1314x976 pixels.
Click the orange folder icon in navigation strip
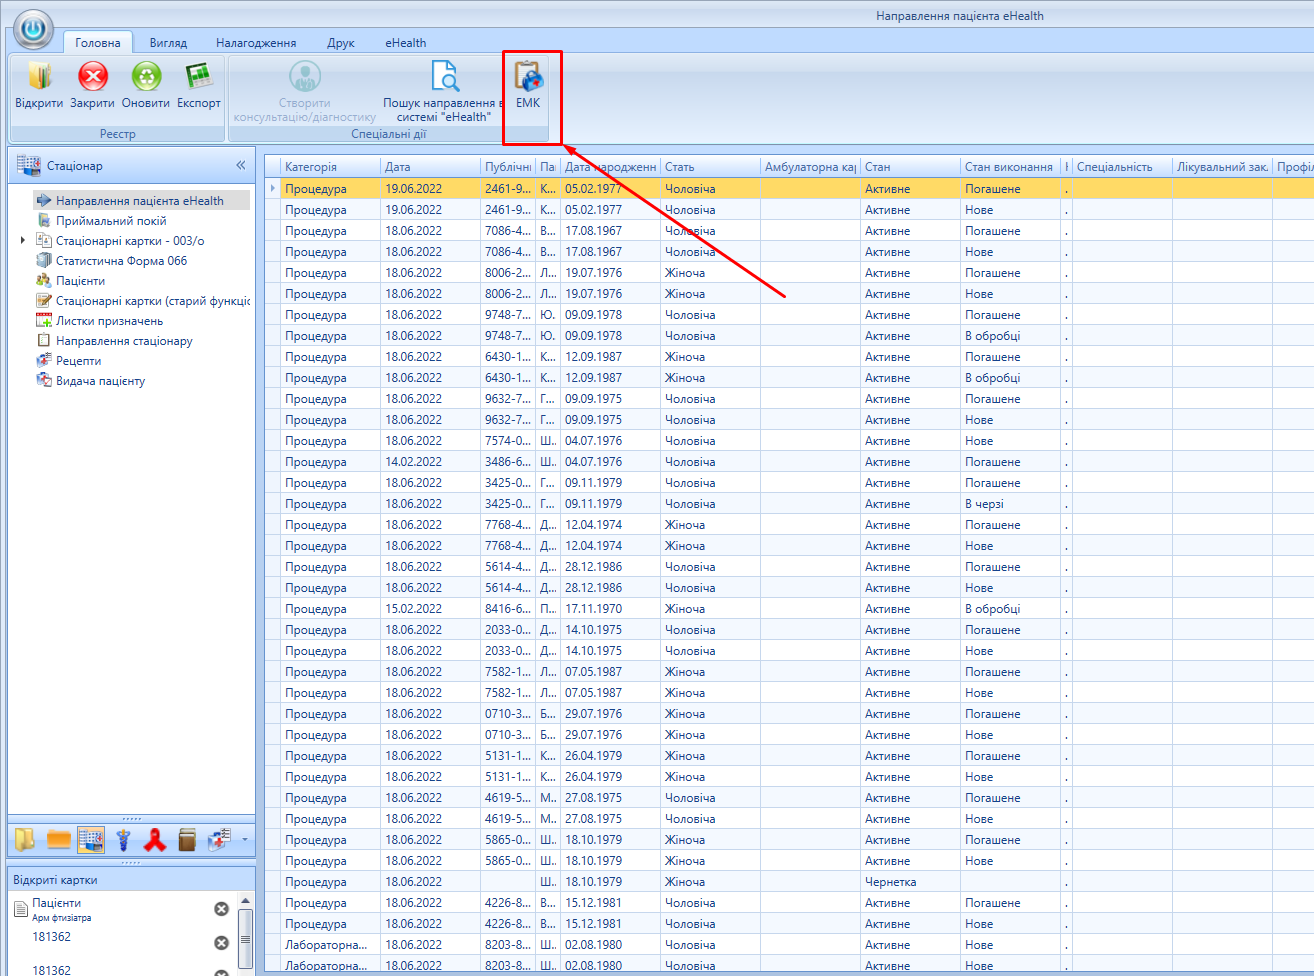tap(59, 840)
